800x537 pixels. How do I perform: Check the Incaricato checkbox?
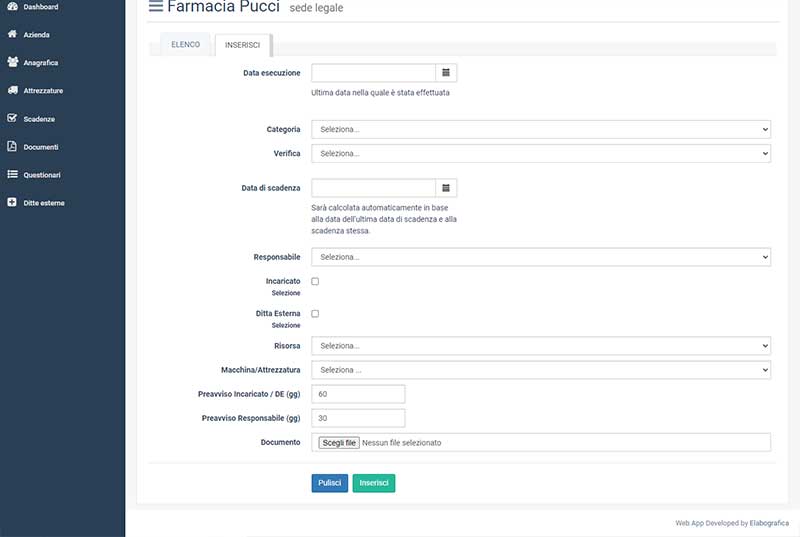315,282
